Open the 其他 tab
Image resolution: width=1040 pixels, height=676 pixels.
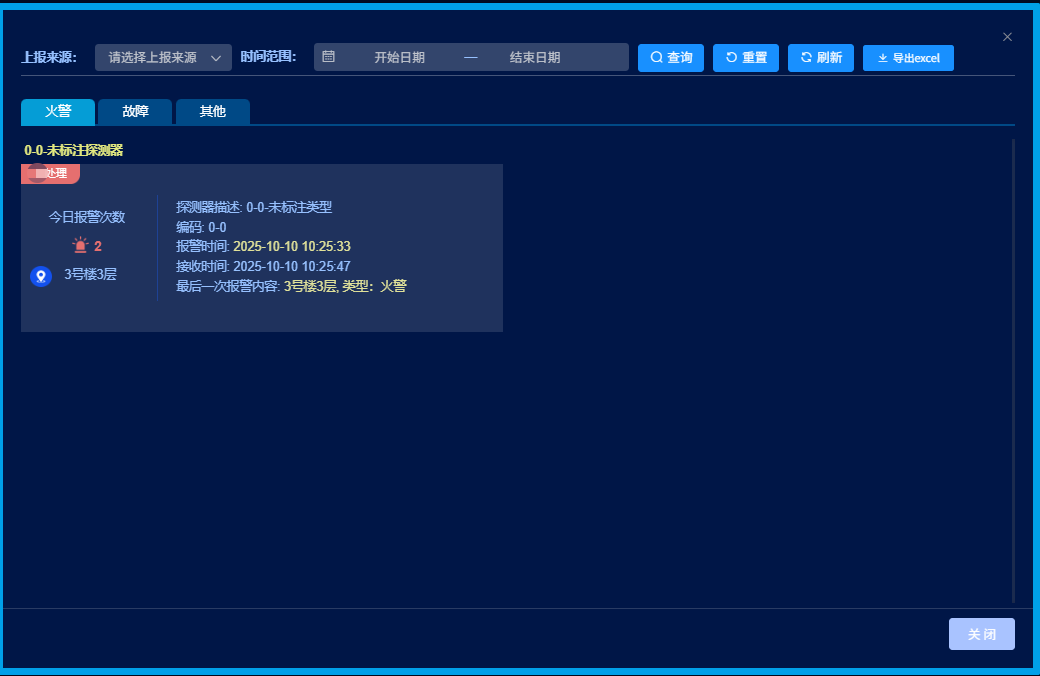pyautogui.click(x=212, y=112)
